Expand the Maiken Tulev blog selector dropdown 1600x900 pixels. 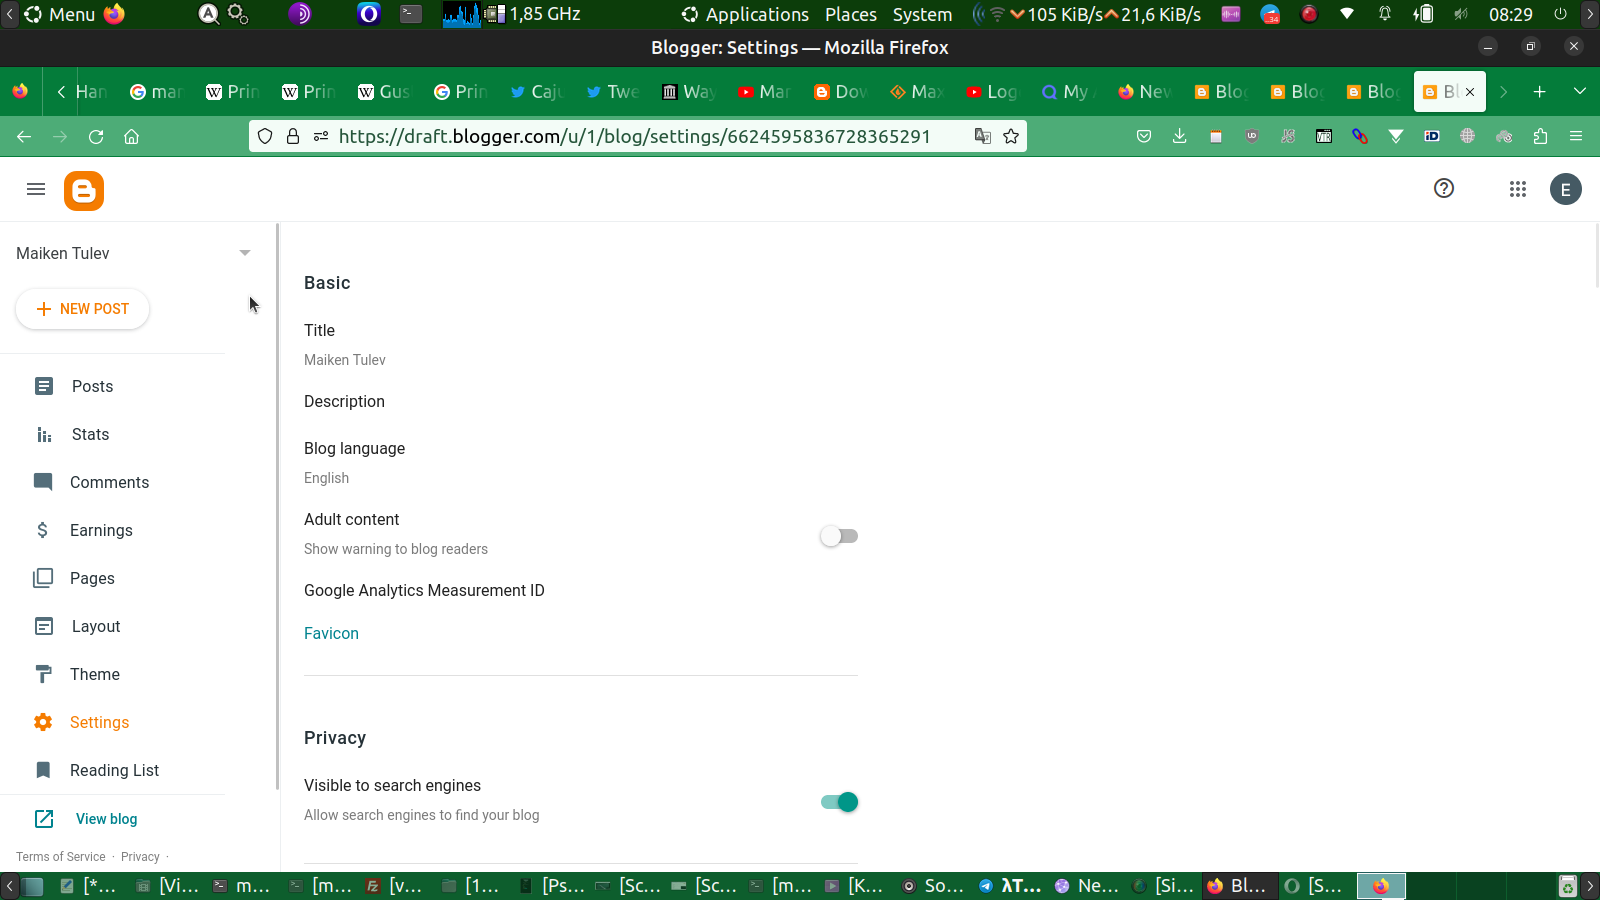point(245,253)
